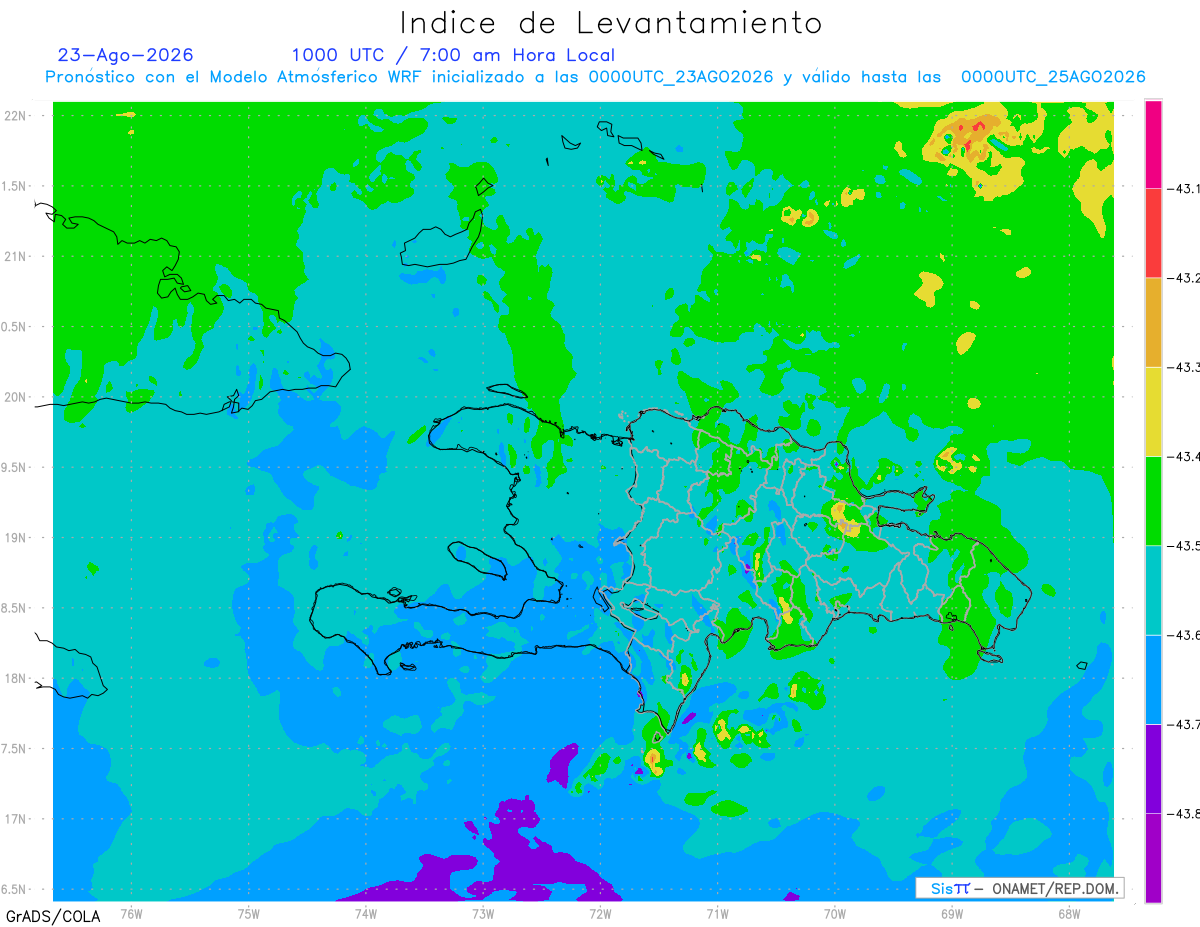Screen dimensions: 1200x927
Task: Click the legend value "-43.4"
Action: (x=1182, y=456)
